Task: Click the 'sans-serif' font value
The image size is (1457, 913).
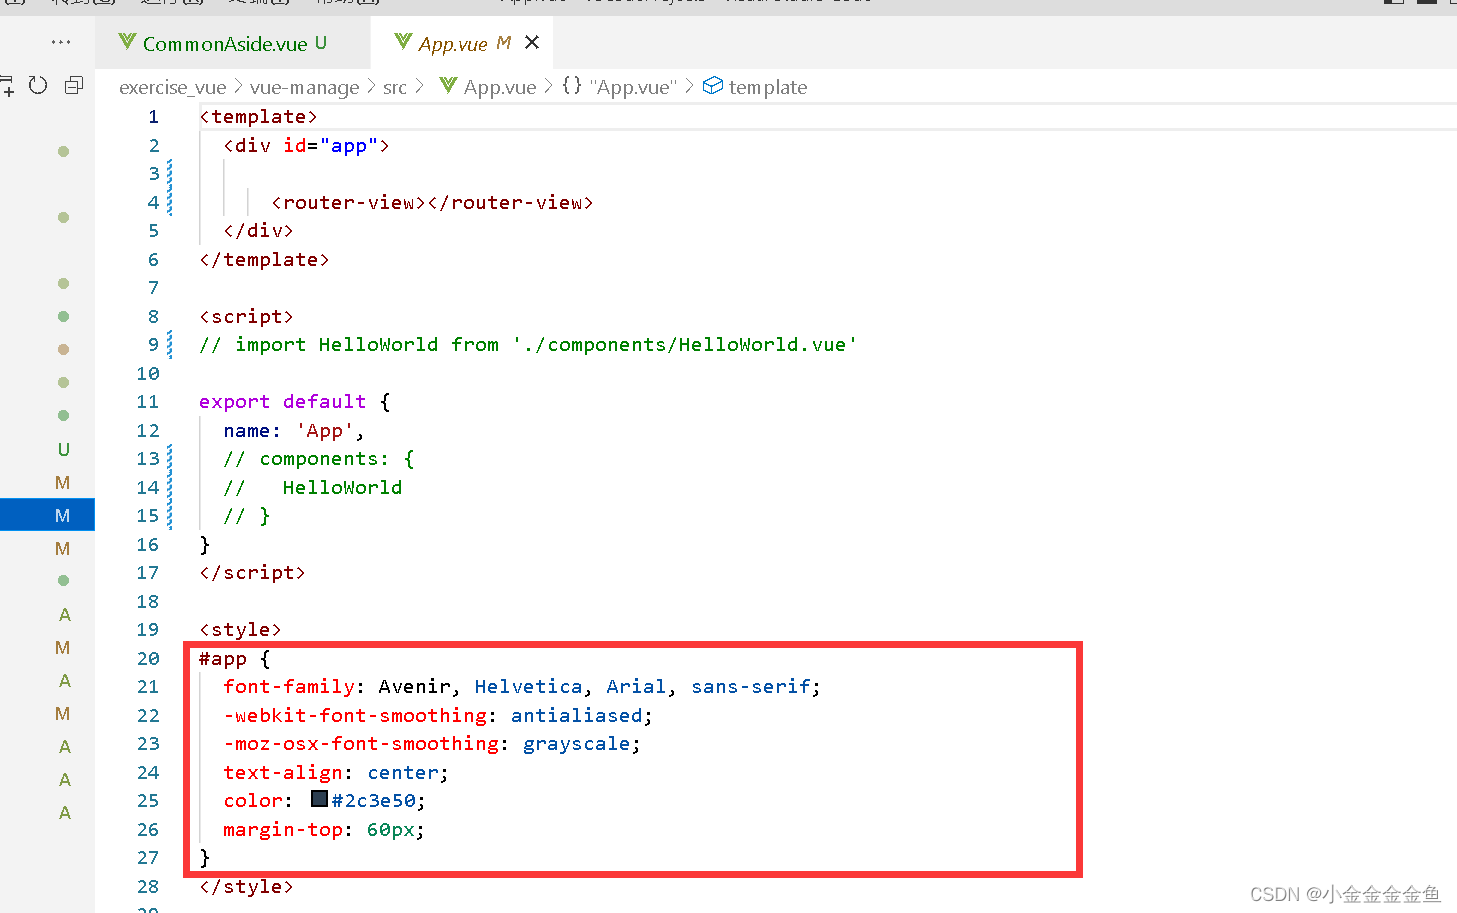Action: [751, 686]
